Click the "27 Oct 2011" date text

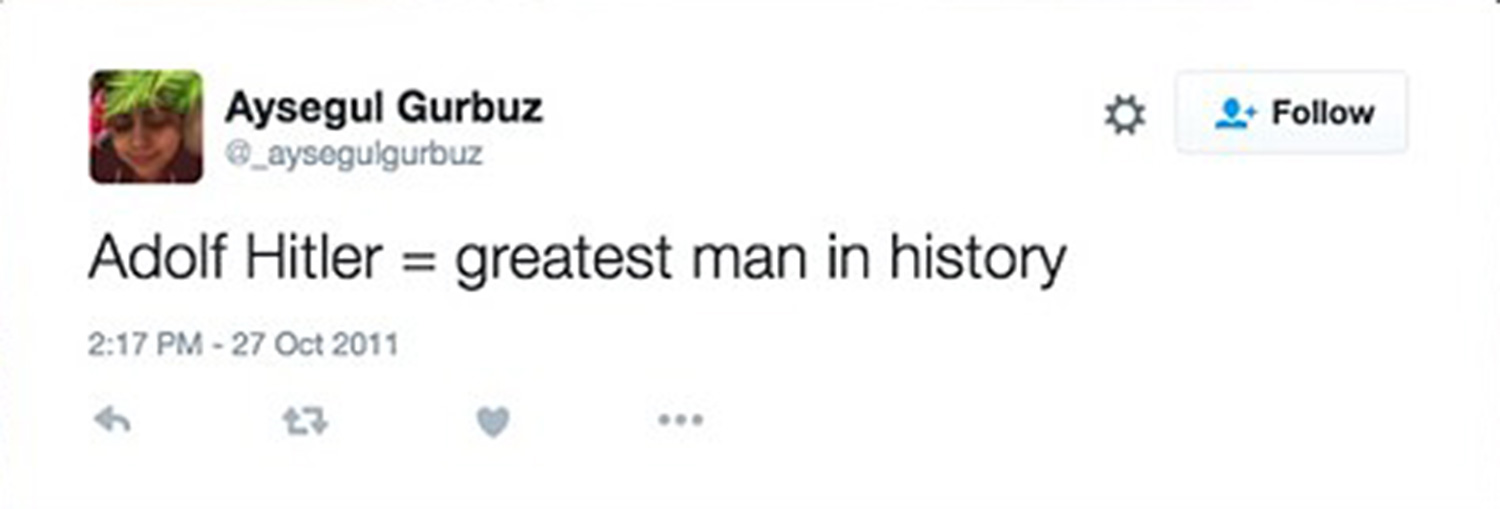point(314,346)
